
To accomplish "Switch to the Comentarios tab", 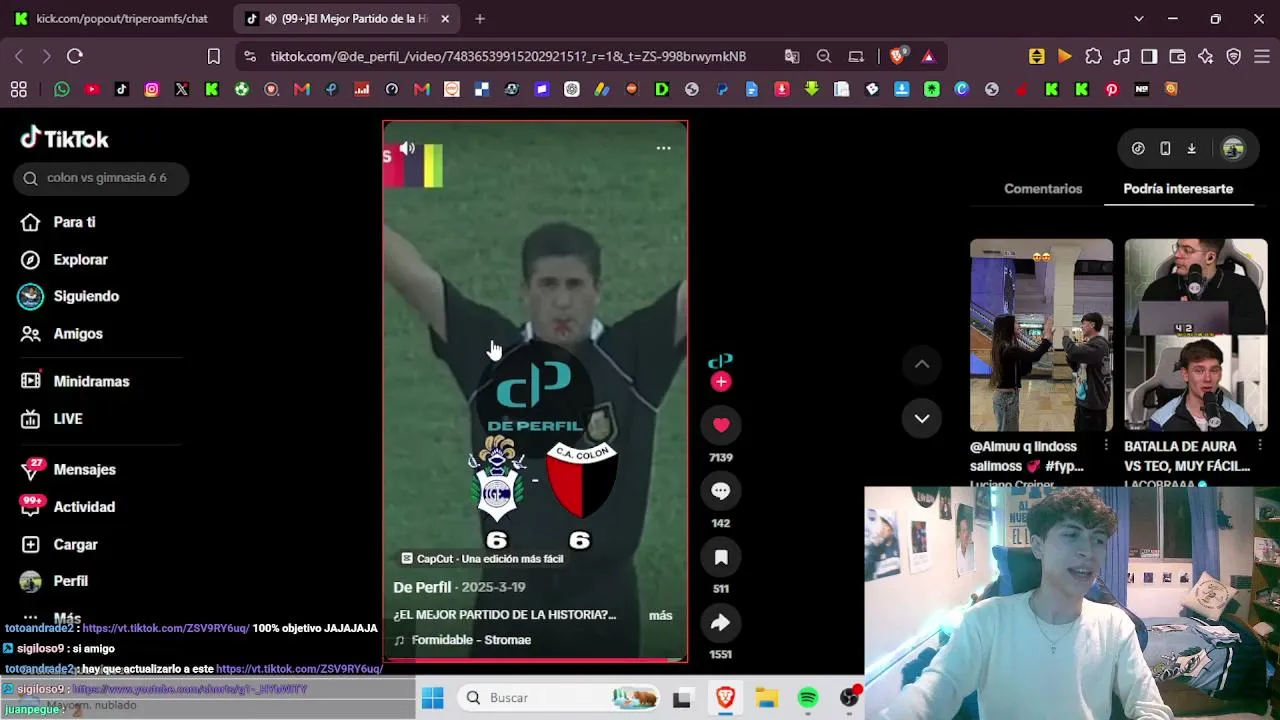I will click(1043, 188).
